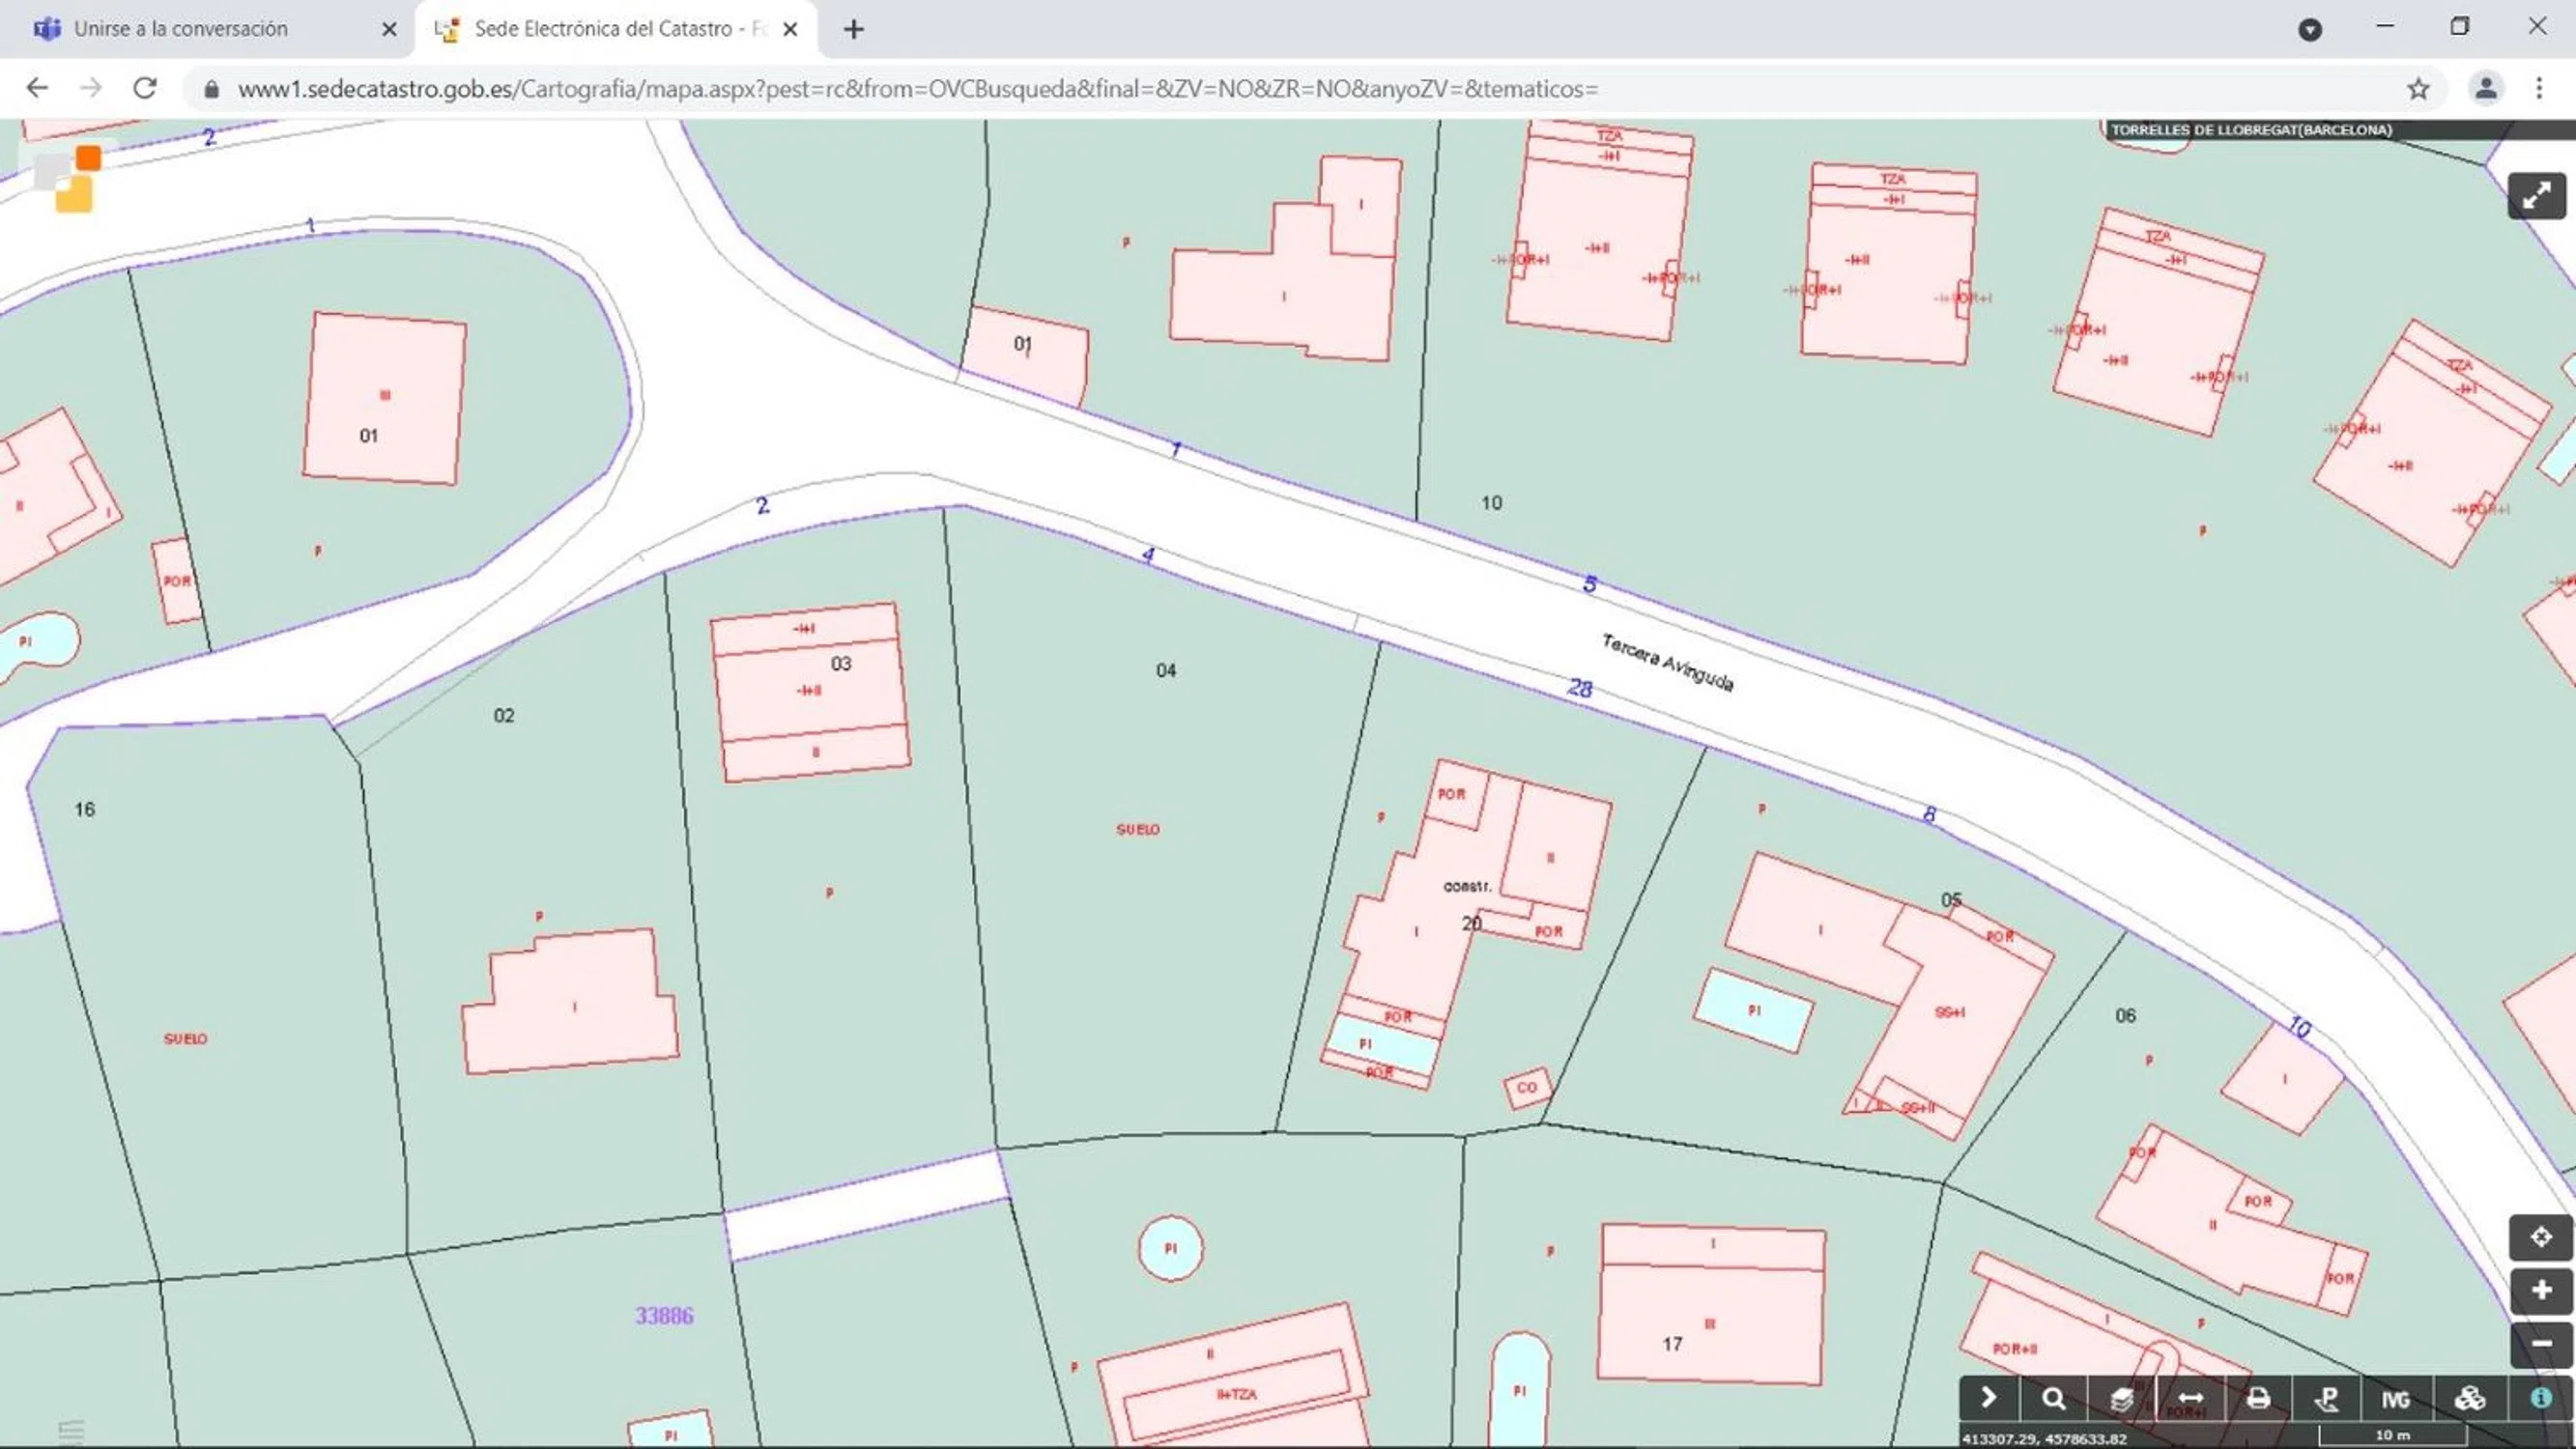Image resolution: width=2576 pixels, height=1449 pixels.
Task: Open the map search tool
Action: pyautogui.click(x=2054, y=1398)
